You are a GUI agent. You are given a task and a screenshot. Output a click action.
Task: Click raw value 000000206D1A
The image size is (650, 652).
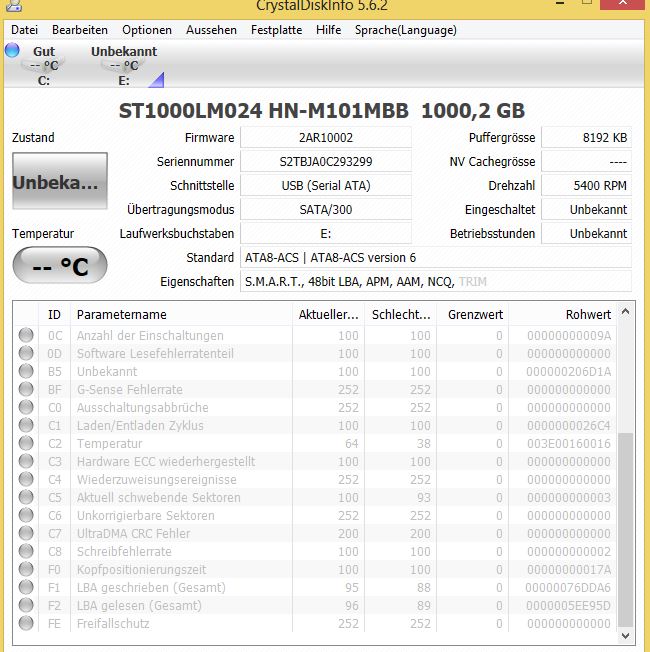[x=568, y=371]
